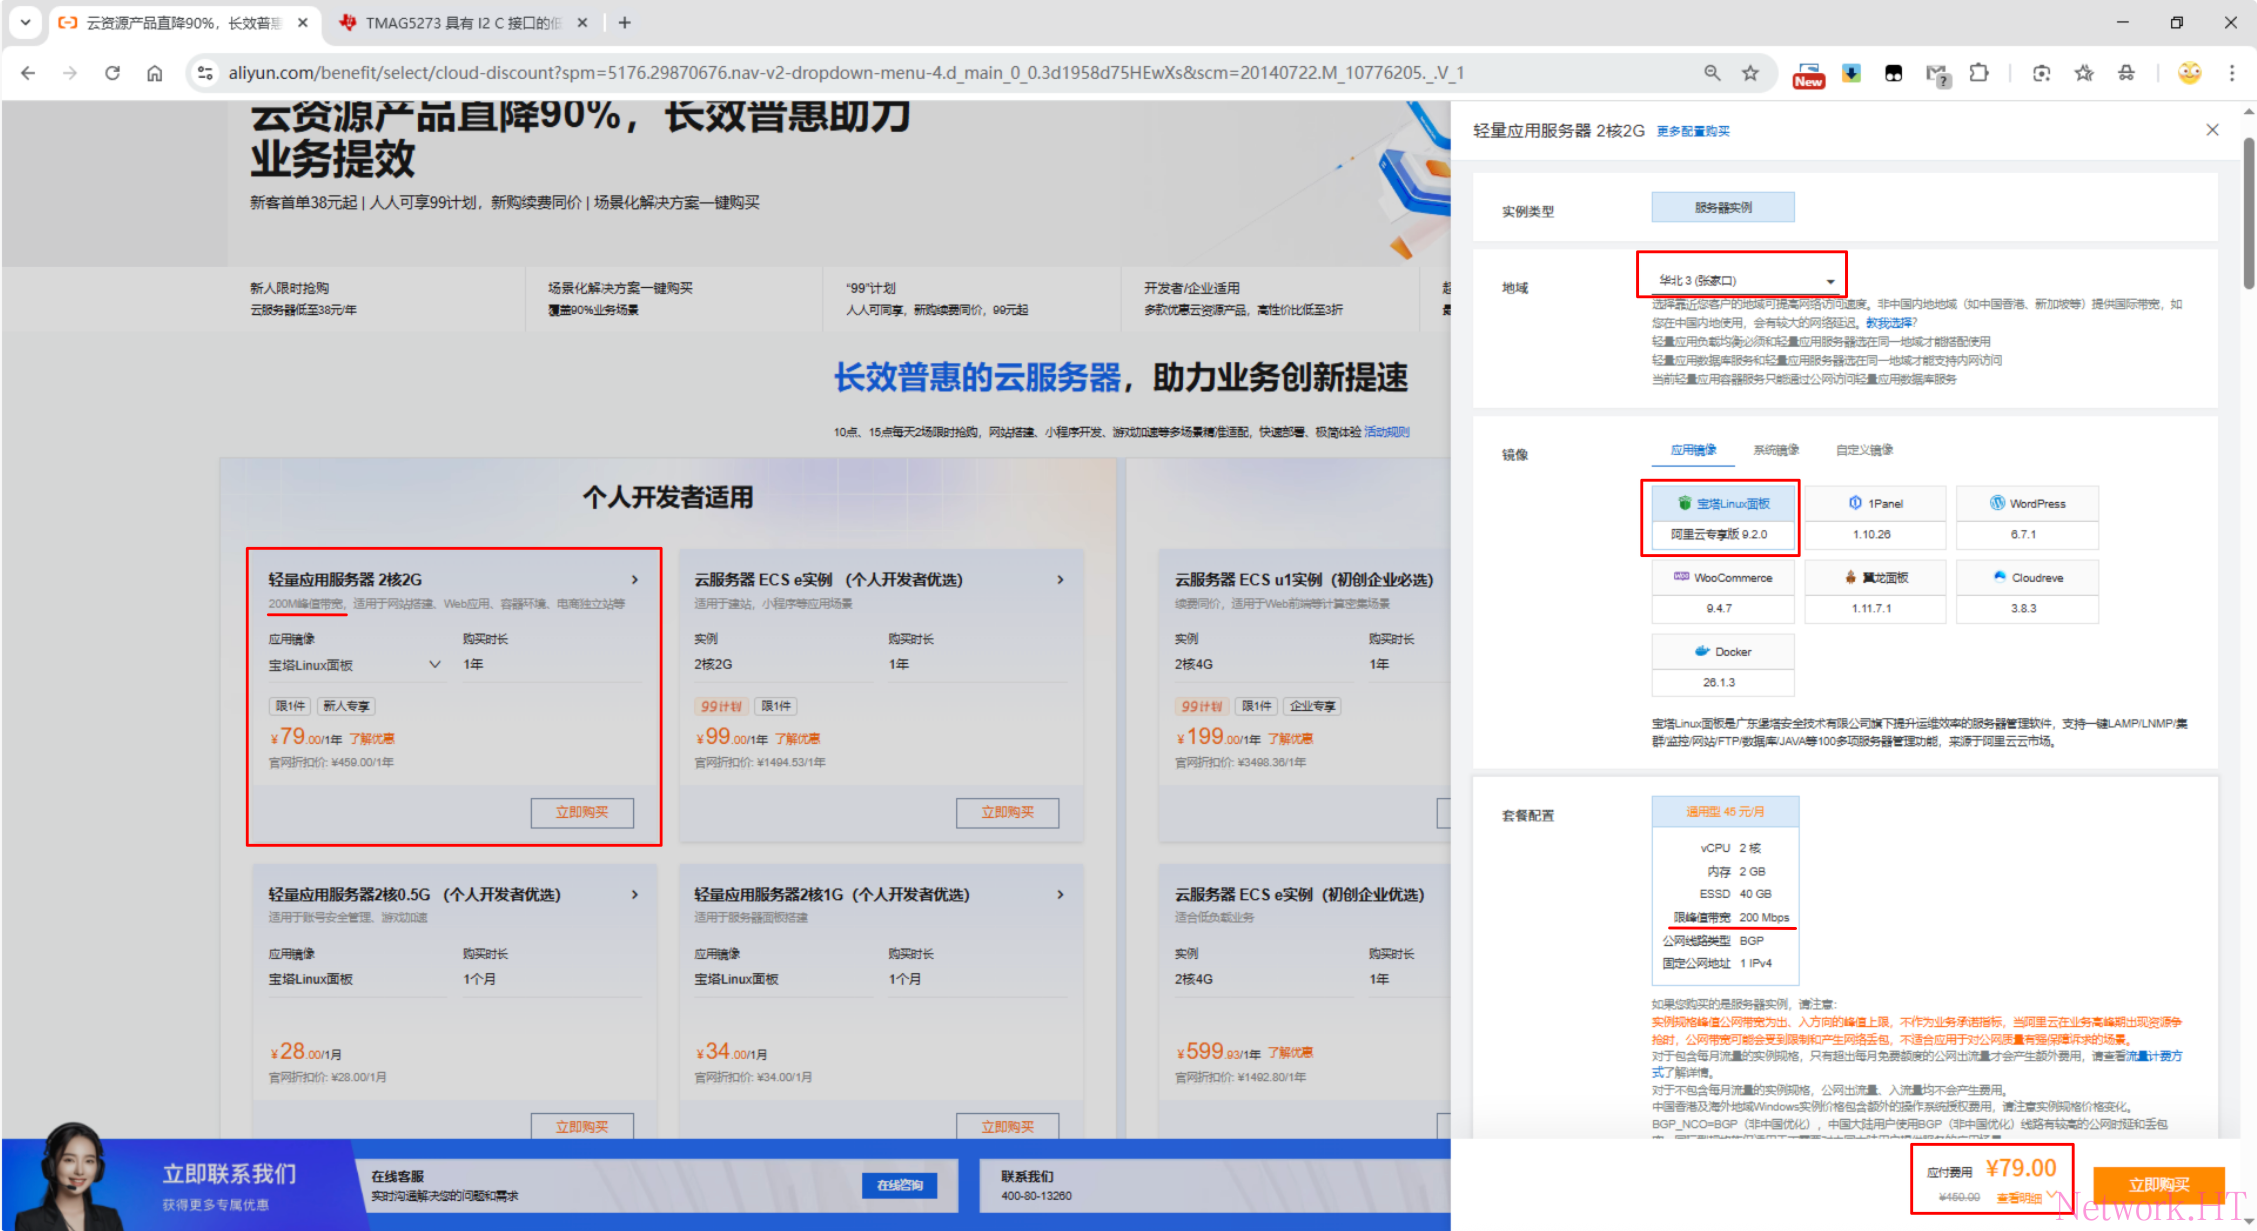The width and height of the screenshot is (2257, 1231).
Task: Click the side panel vertical scrollbar
Action: 2248,215
